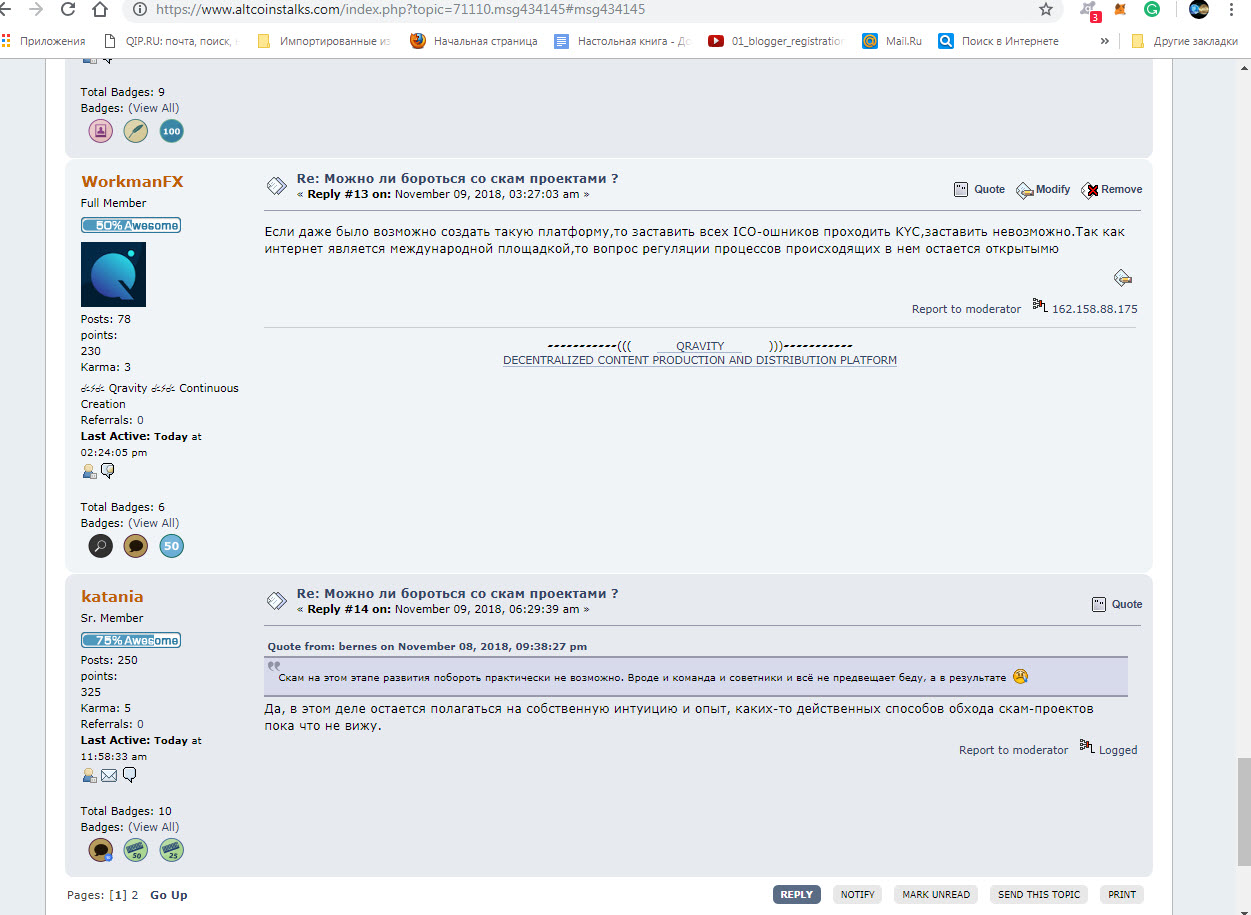Click katania email envelope icon
The width and height of the screenshot is (1251, 915).
coord(109,775)
